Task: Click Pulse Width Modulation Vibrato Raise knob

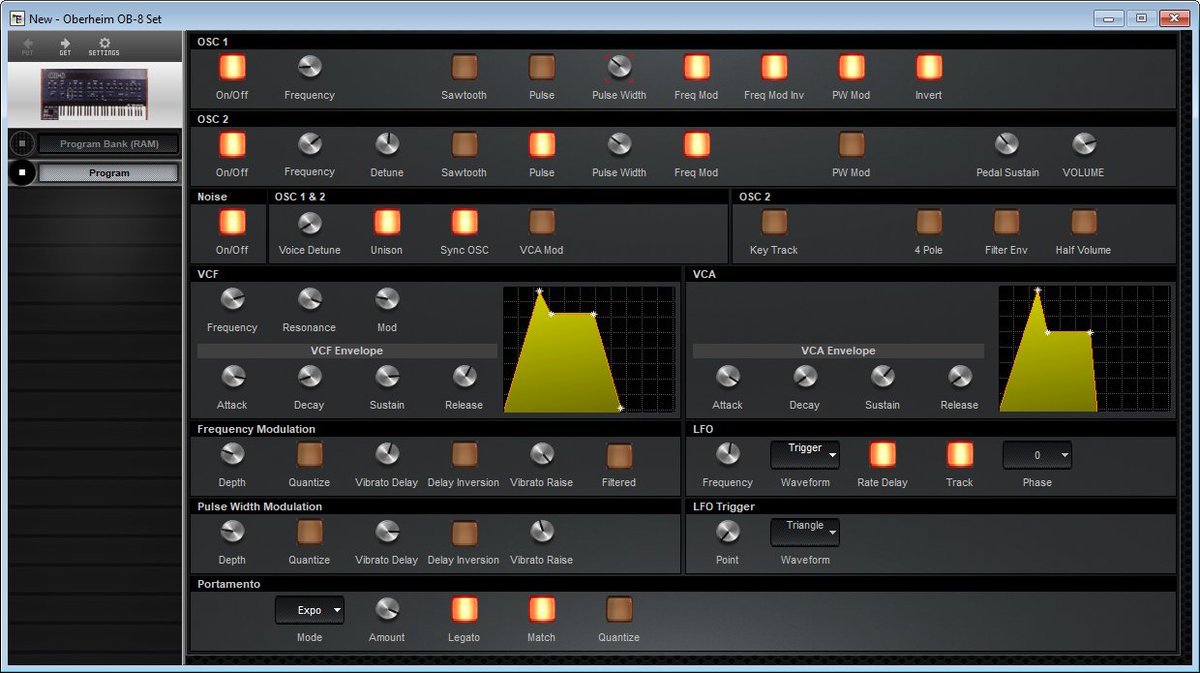Action: [x=542, y=532]
